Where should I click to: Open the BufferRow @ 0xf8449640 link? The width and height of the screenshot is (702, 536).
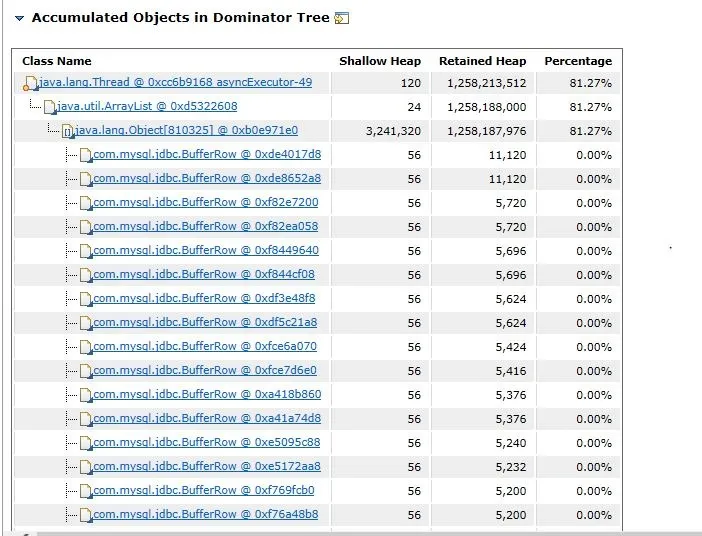click(x=205, y=250)
